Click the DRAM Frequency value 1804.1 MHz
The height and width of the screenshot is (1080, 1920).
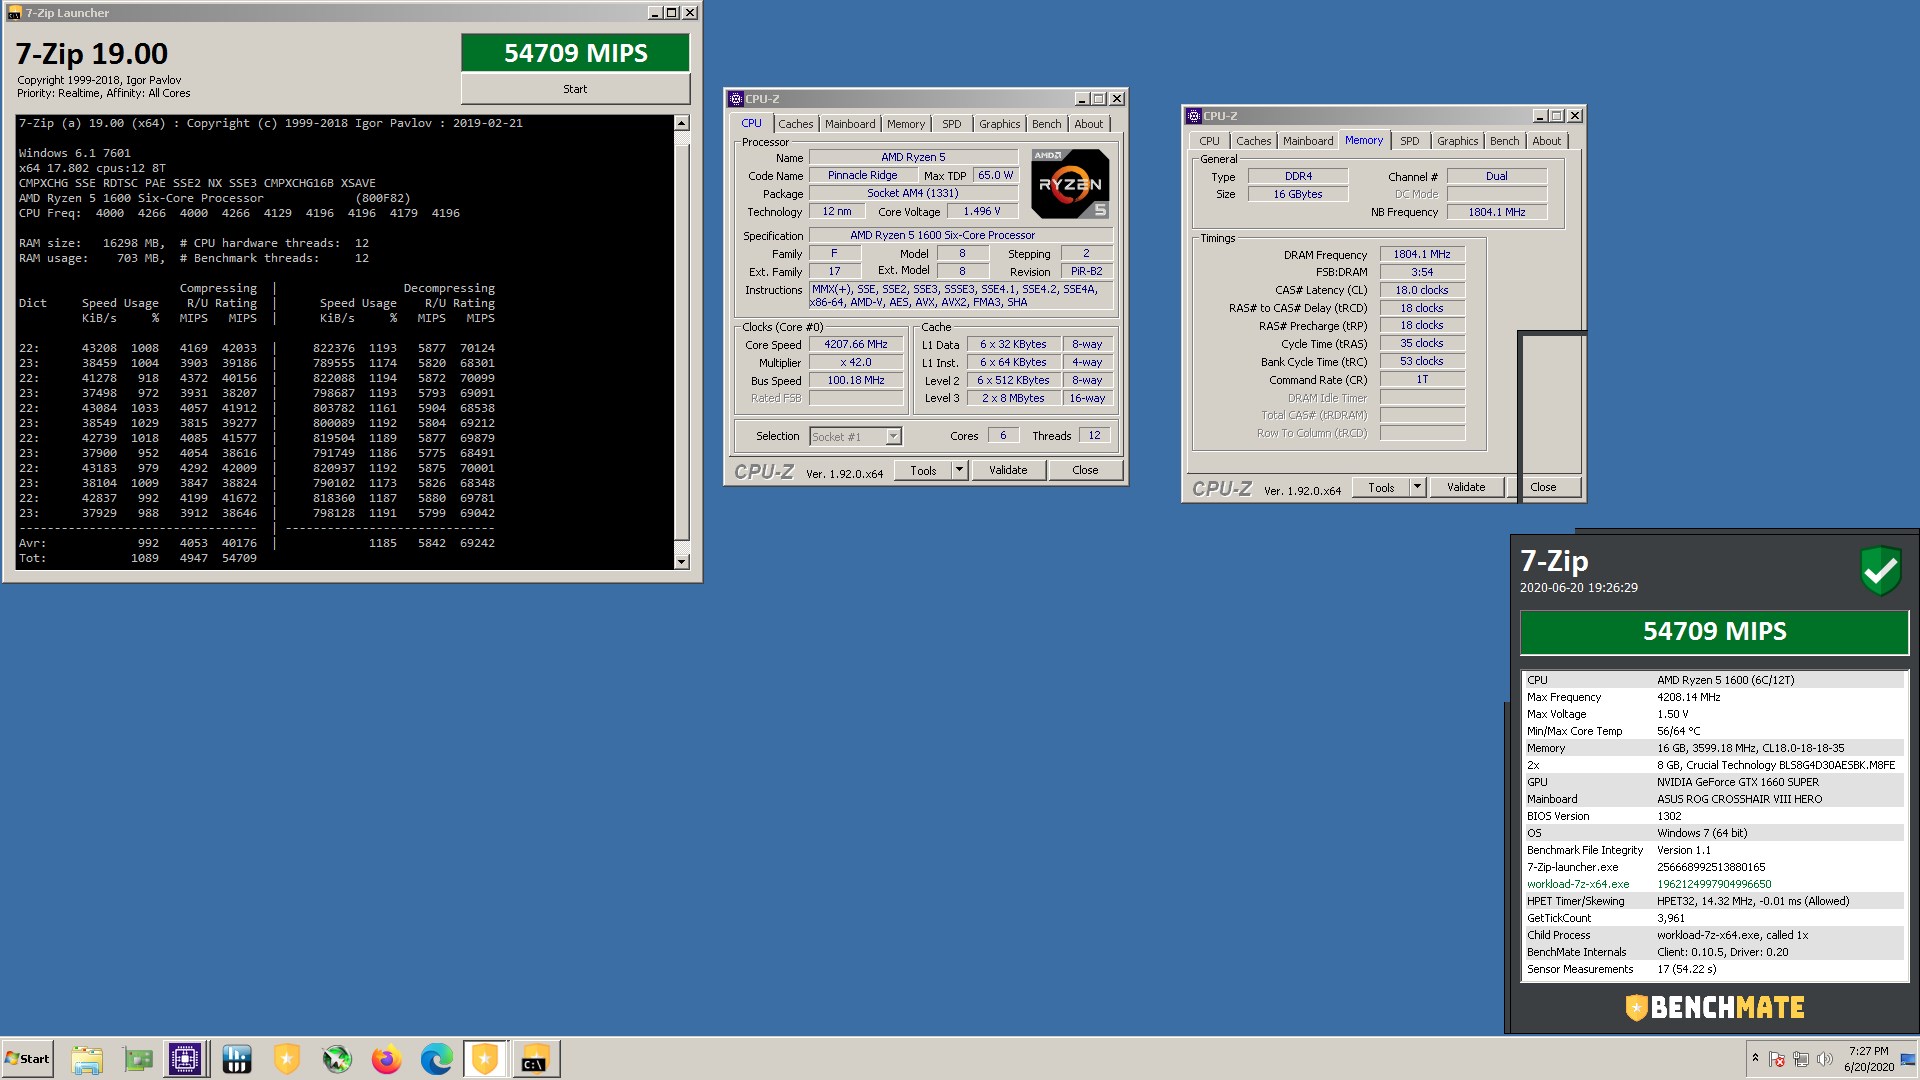[1422, 254]
